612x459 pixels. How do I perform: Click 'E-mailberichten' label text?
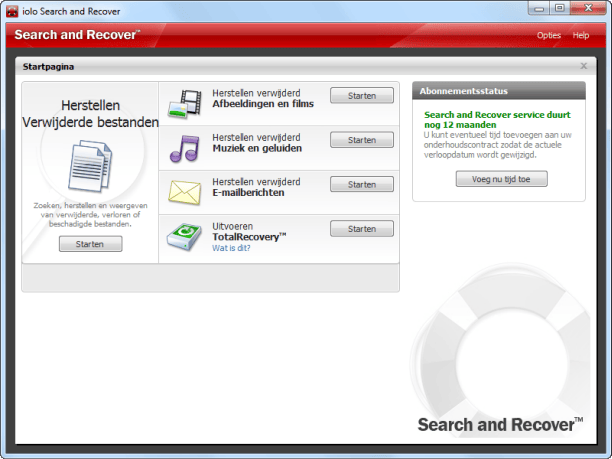pos(248,192)
